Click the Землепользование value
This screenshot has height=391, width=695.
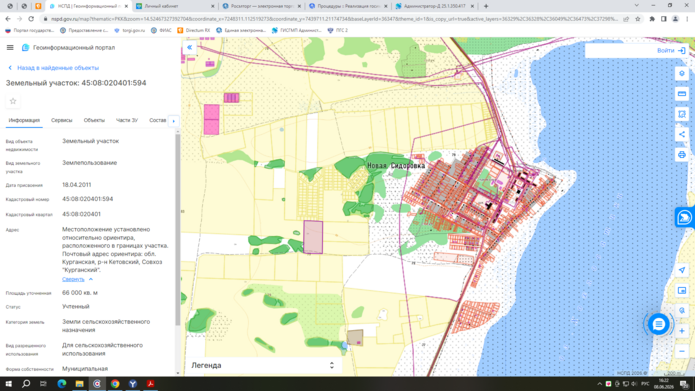pos(90,163)
